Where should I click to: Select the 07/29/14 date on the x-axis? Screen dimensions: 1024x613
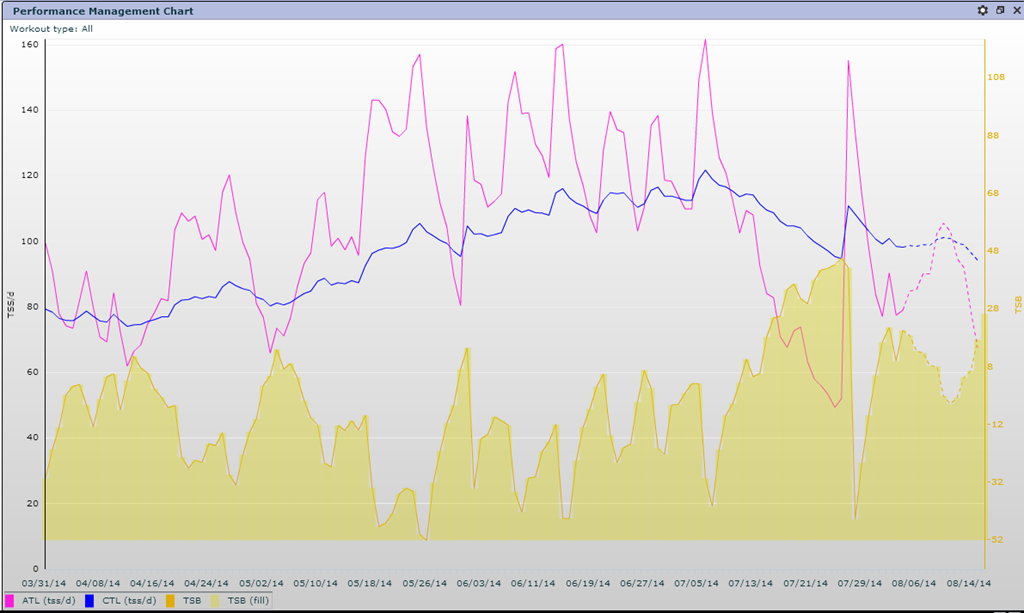pos(859,582)
